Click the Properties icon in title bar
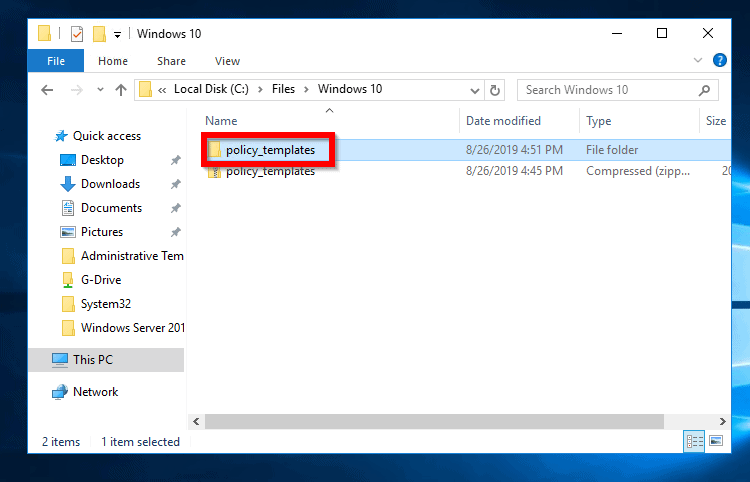This screenshot has width=750, height=482. click(77, 34)
